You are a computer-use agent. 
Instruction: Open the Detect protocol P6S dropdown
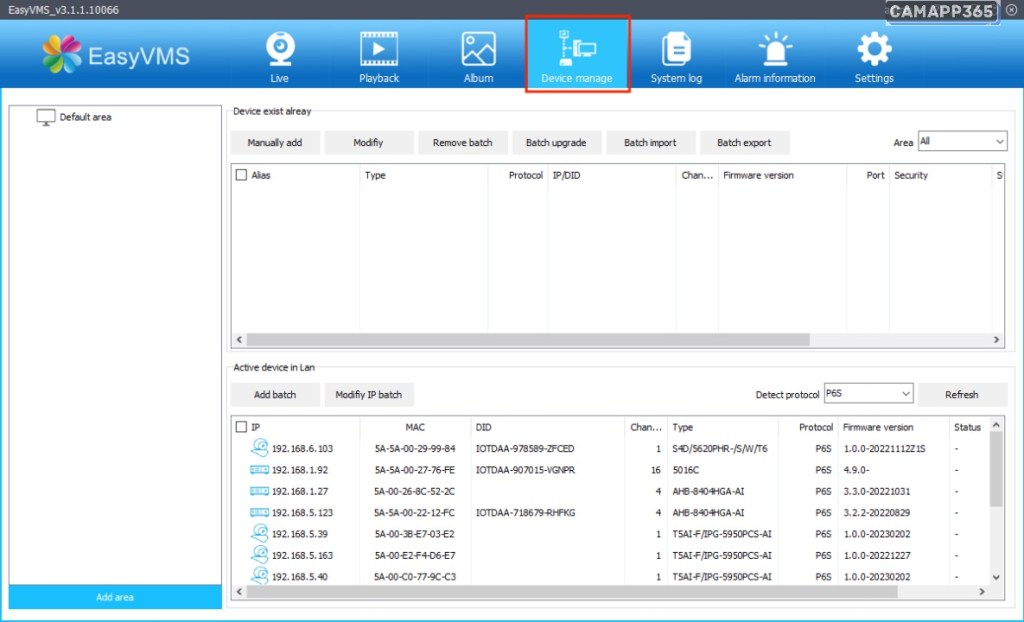pyautogui.click(x=868, y=394)
